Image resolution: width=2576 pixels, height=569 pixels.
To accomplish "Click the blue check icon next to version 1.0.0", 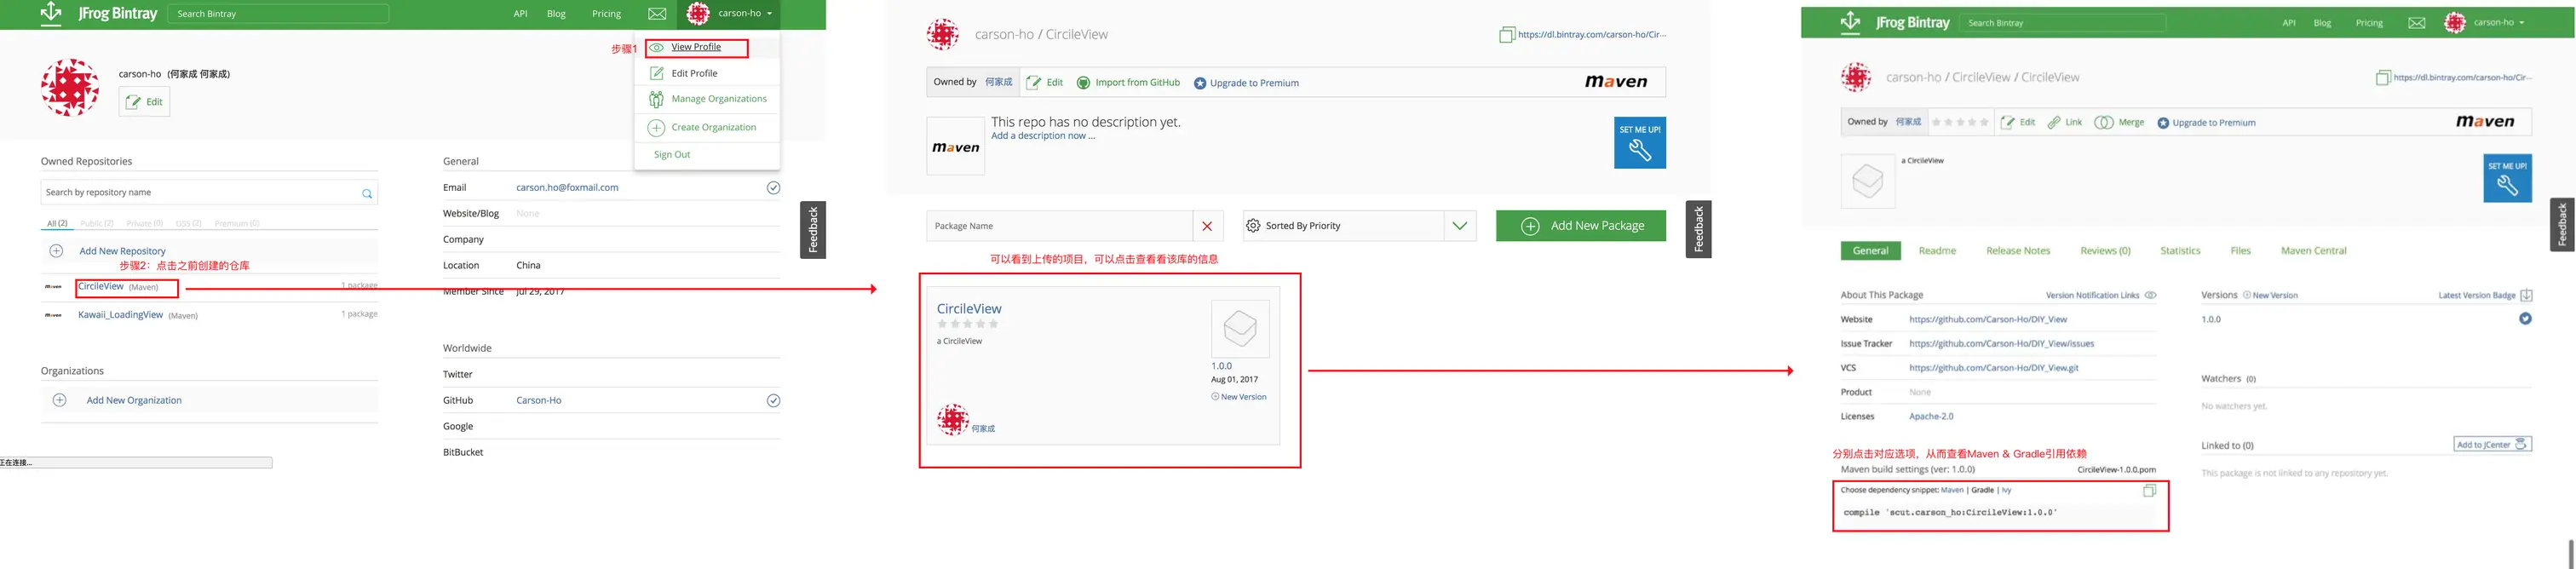I will coord(2525,319).
